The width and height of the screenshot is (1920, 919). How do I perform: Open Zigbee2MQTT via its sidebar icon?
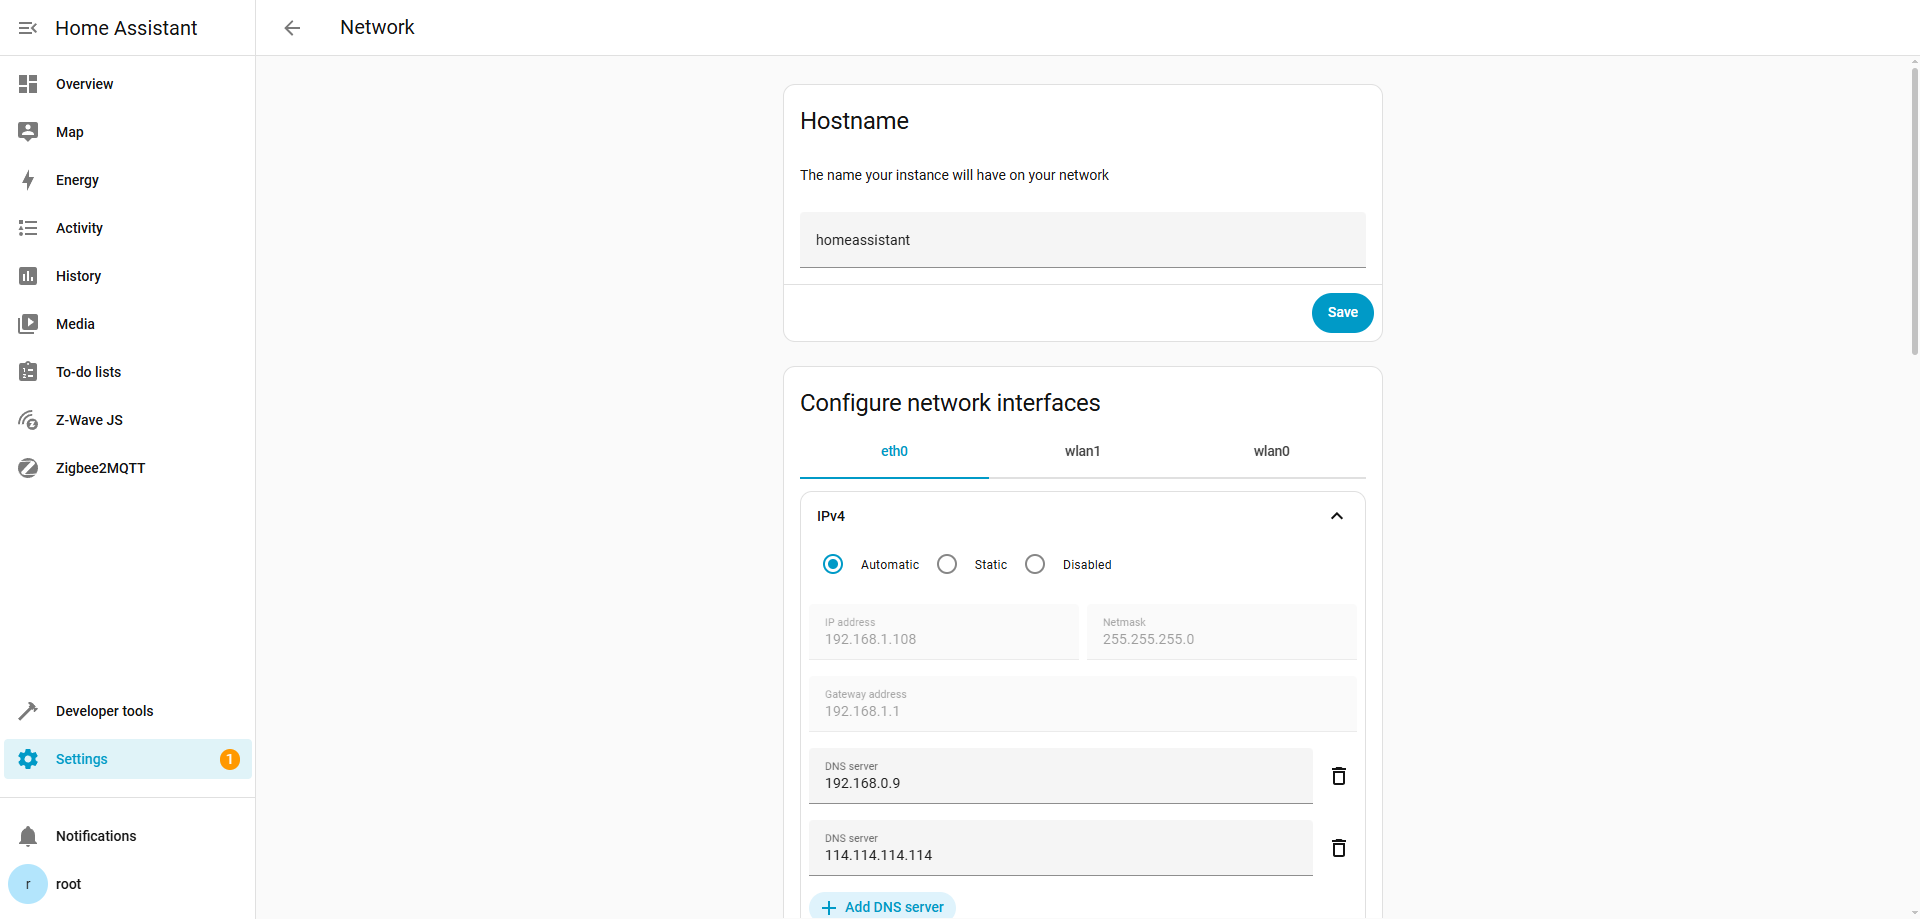point(28,468)
